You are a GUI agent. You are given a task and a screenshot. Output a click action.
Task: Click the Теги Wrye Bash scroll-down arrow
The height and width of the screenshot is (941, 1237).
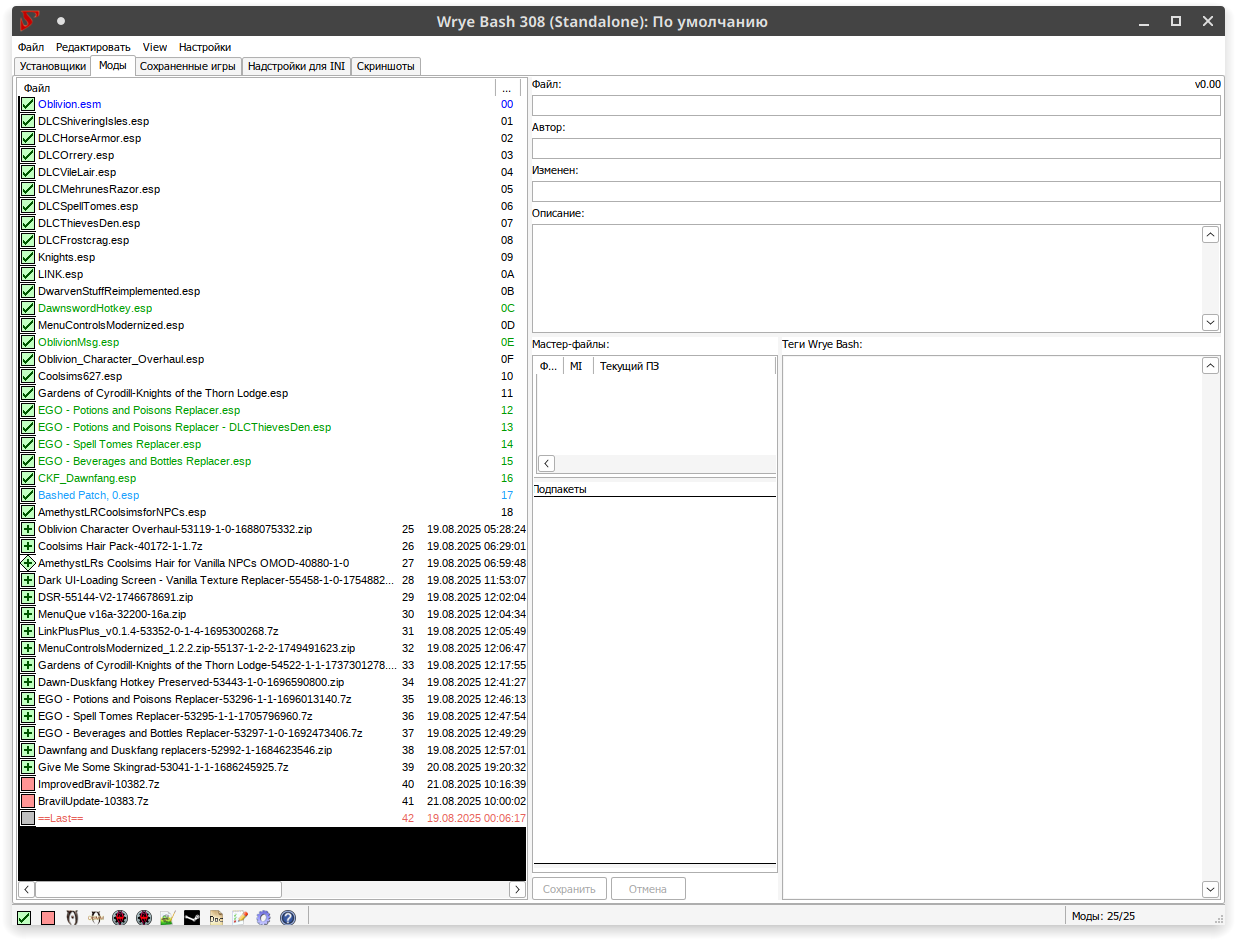point(1210,889)
